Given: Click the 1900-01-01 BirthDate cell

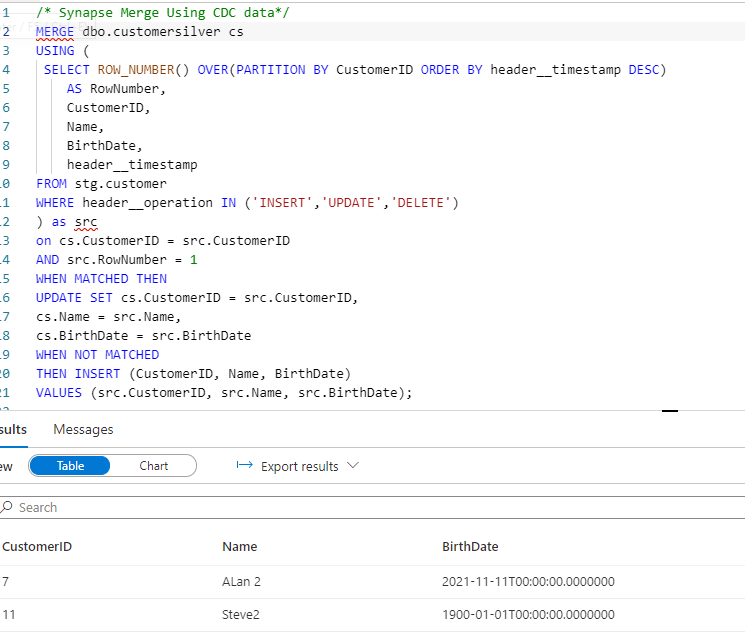Looking at the screenshot, I should pos(528,614).
